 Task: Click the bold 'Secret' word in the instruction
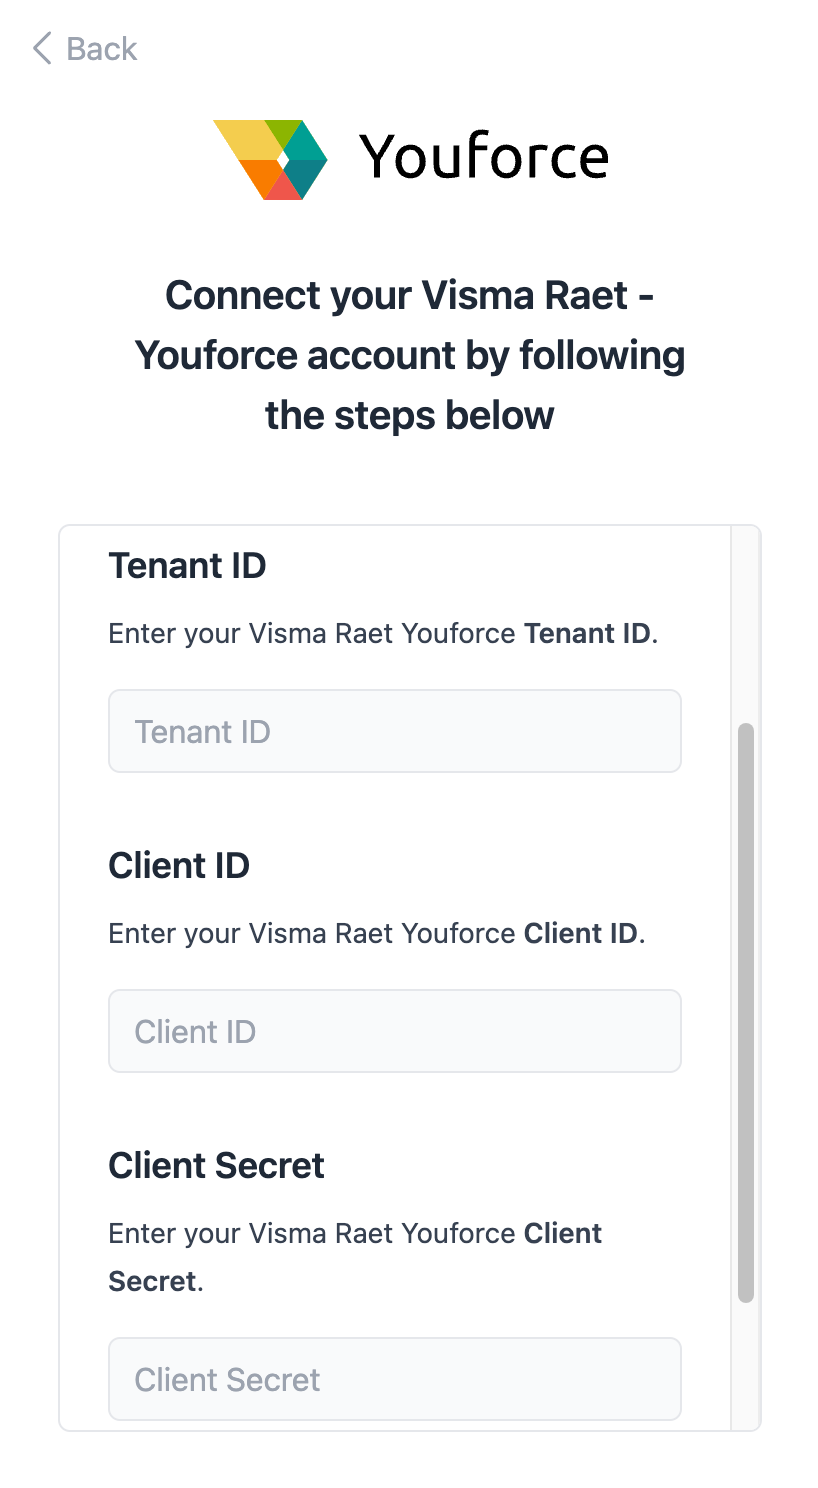152,1282
